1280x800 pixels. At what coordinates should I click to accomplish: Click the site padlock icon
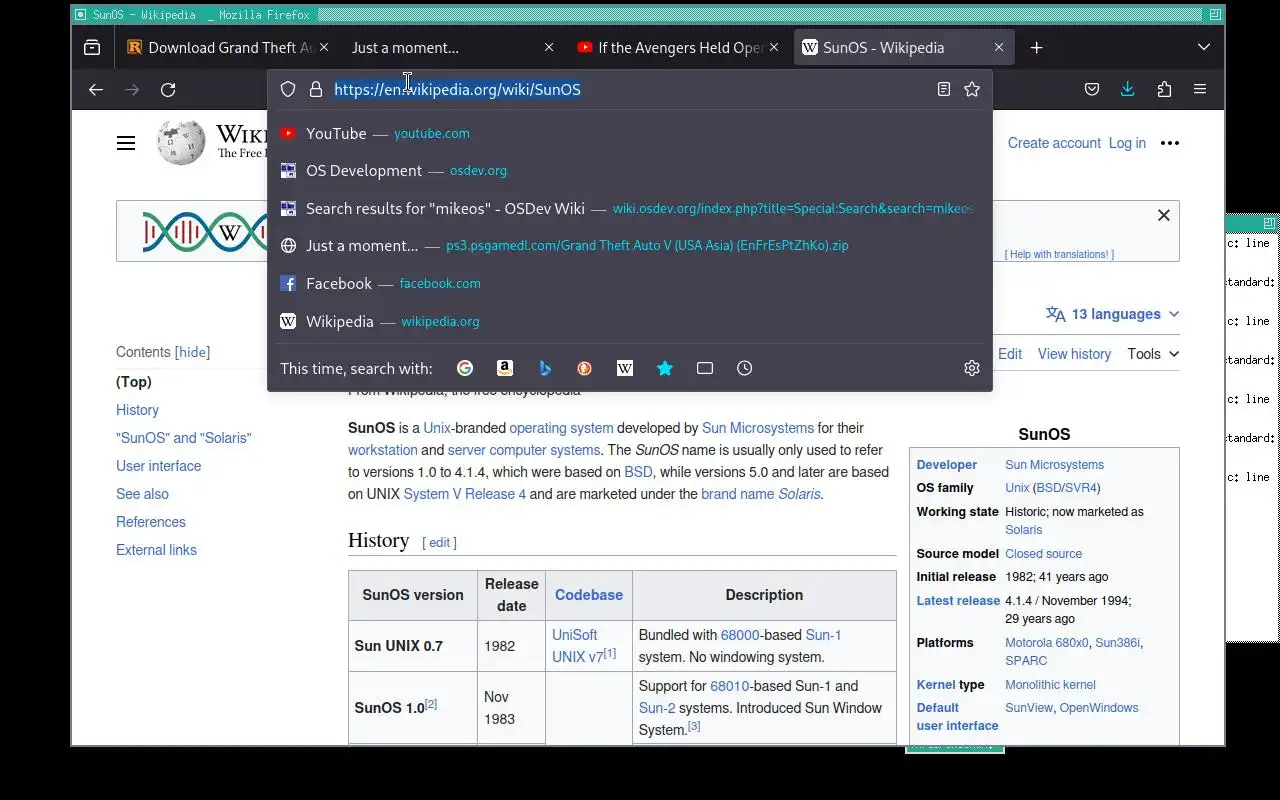[x=316, y=89]
